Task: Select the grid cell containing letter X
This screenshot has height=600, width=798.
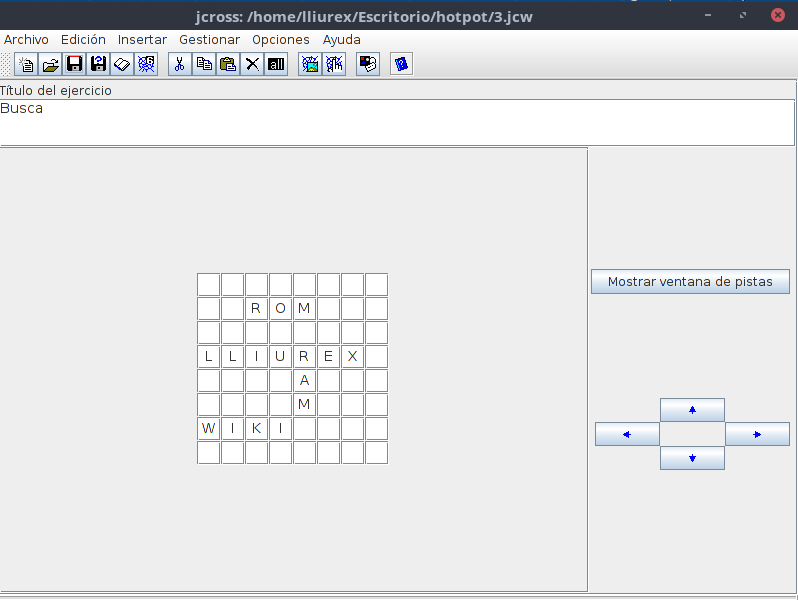Action: point(352,357)
